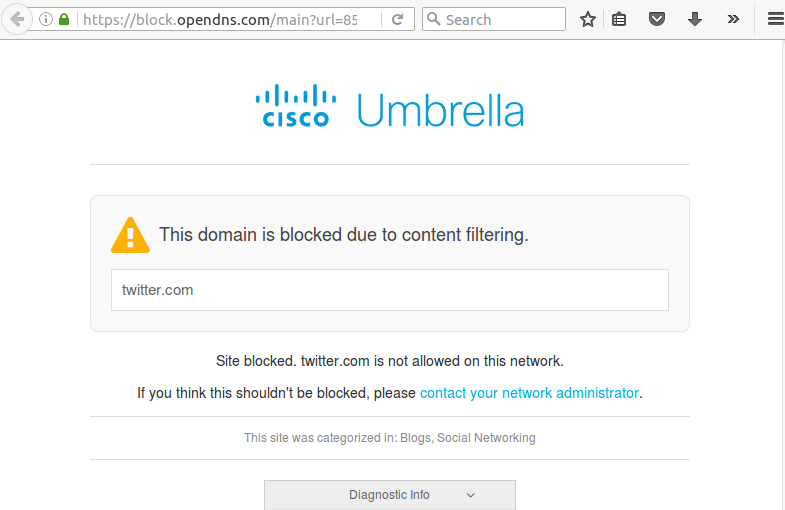This screenshot has width=785, height=510.
Task: Click the yellow warning triangle icon
Action: coord(130,236)
